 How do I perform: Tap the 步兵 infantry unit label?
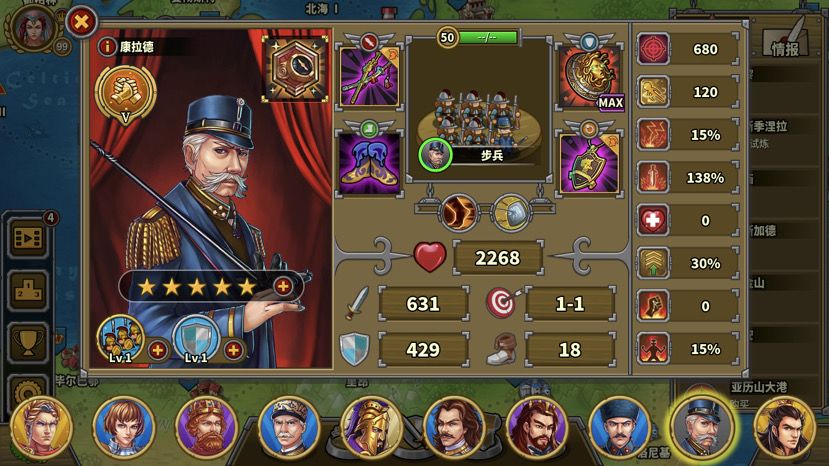pos(492,156)
